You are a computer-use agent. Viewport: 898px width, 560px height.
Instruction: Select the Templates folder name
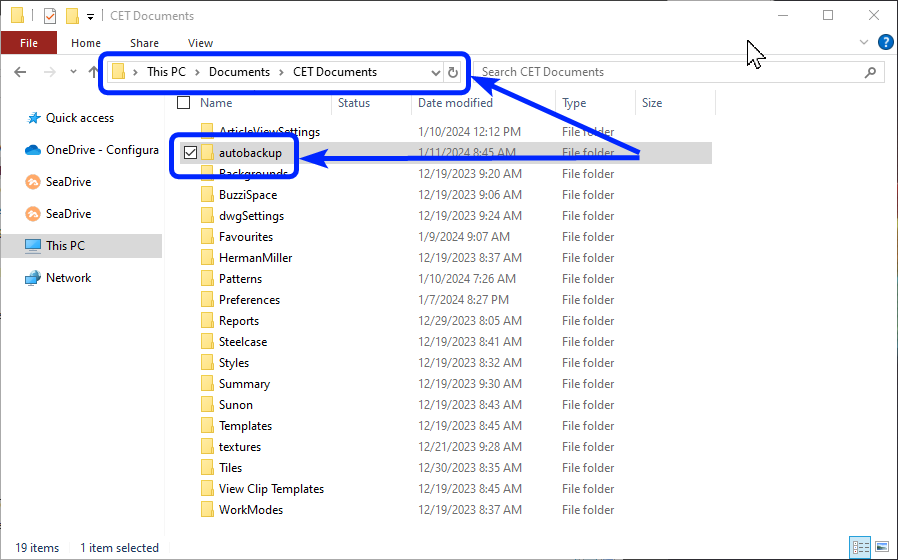(245, 426)
